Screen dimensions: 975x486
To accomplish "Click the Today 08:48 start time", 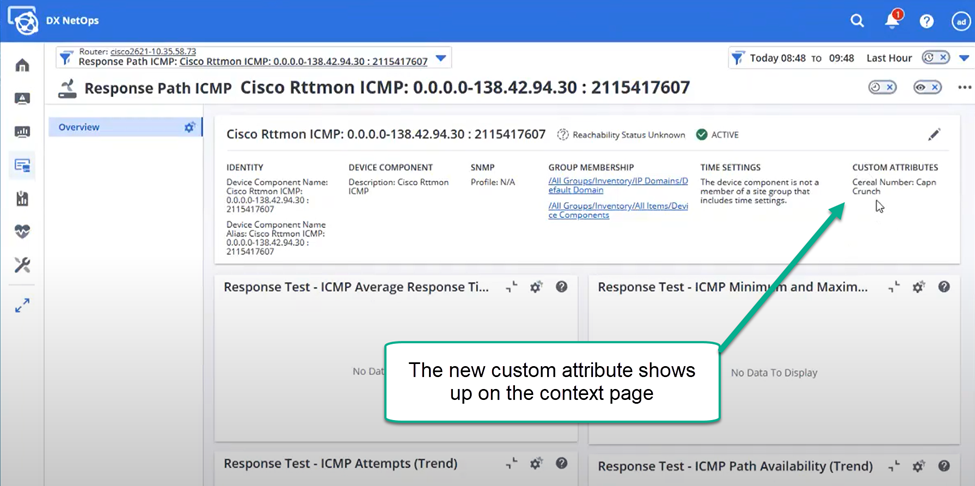I will tap(777, 58).
